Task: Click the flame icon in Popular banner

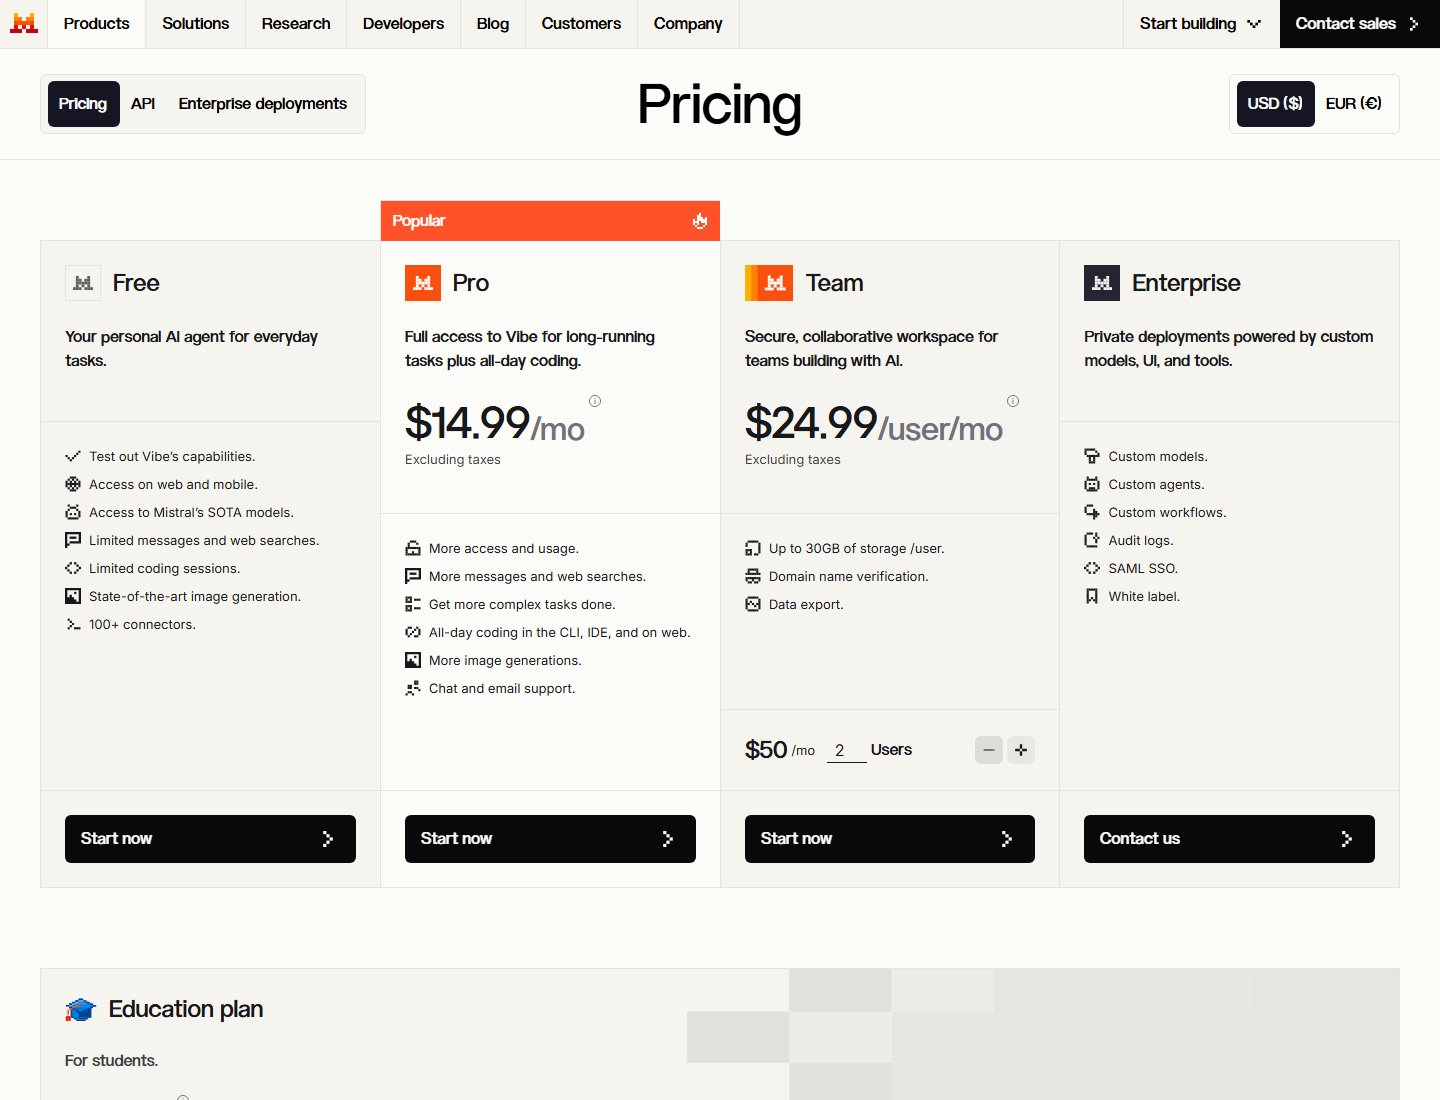Action: pos(700,221)
